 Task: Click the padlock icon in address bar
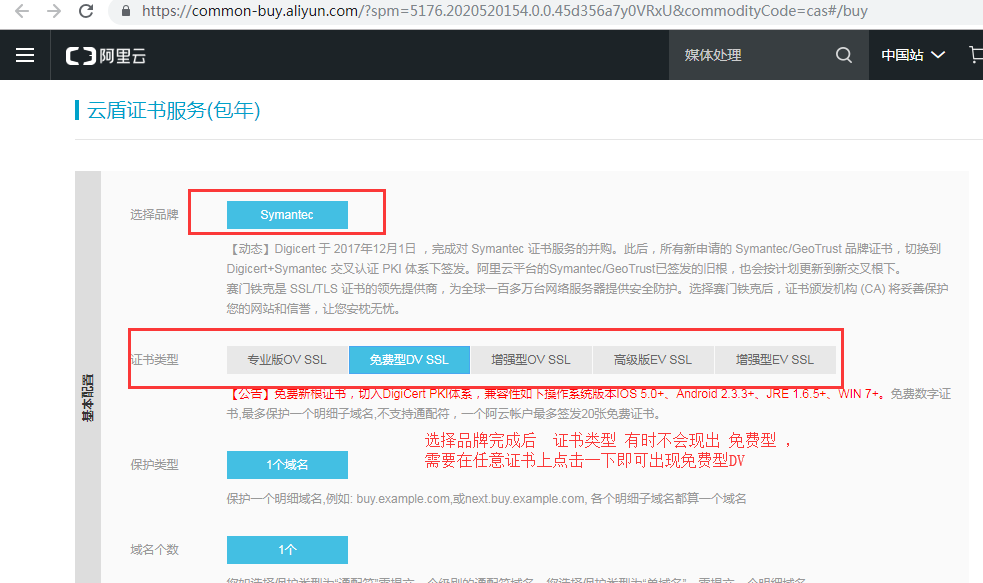point(125,12)
